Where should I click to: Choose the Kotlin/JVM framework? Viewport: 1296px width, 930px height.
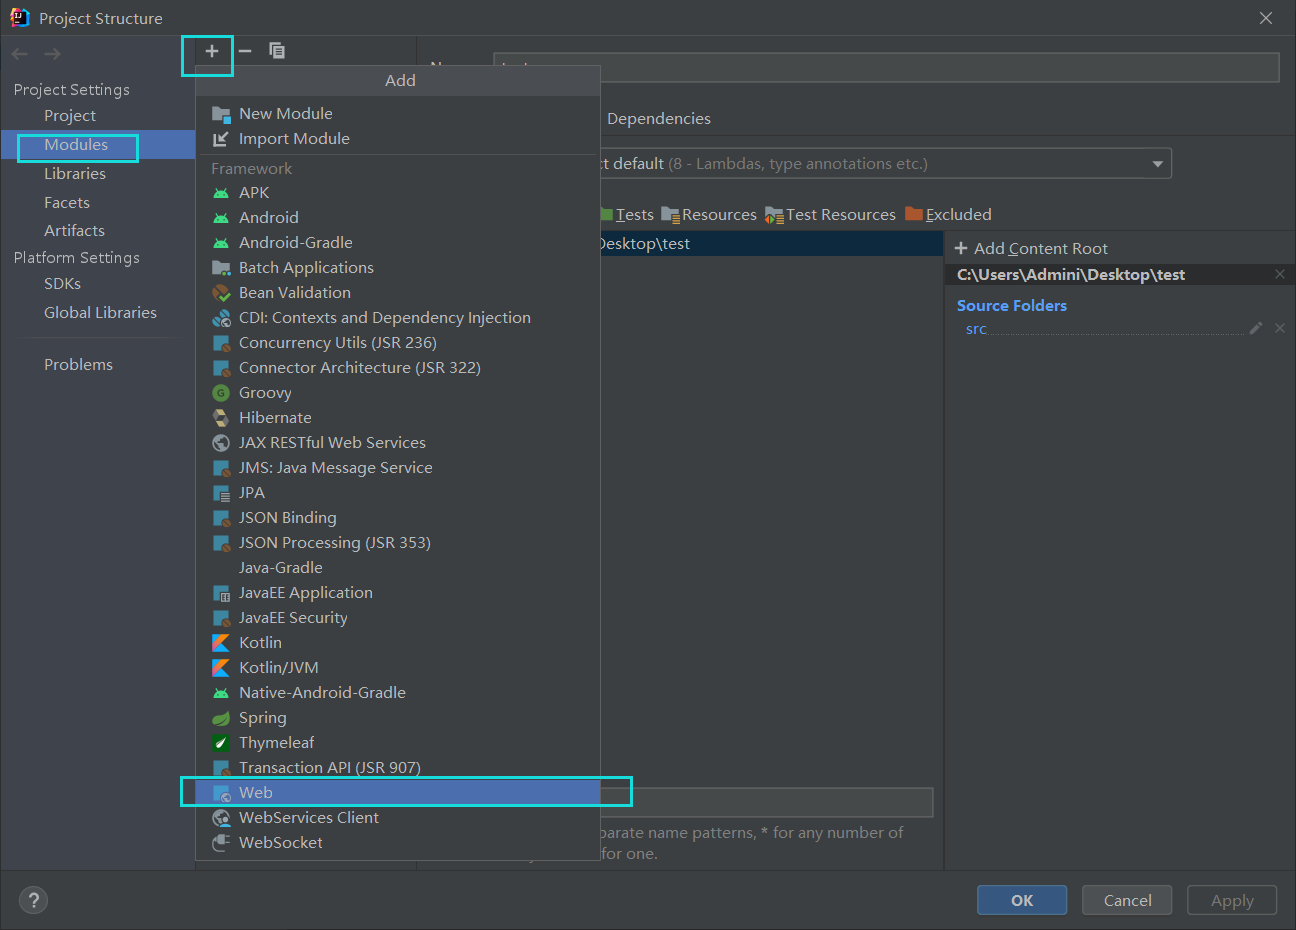click(x=398, y=668)
